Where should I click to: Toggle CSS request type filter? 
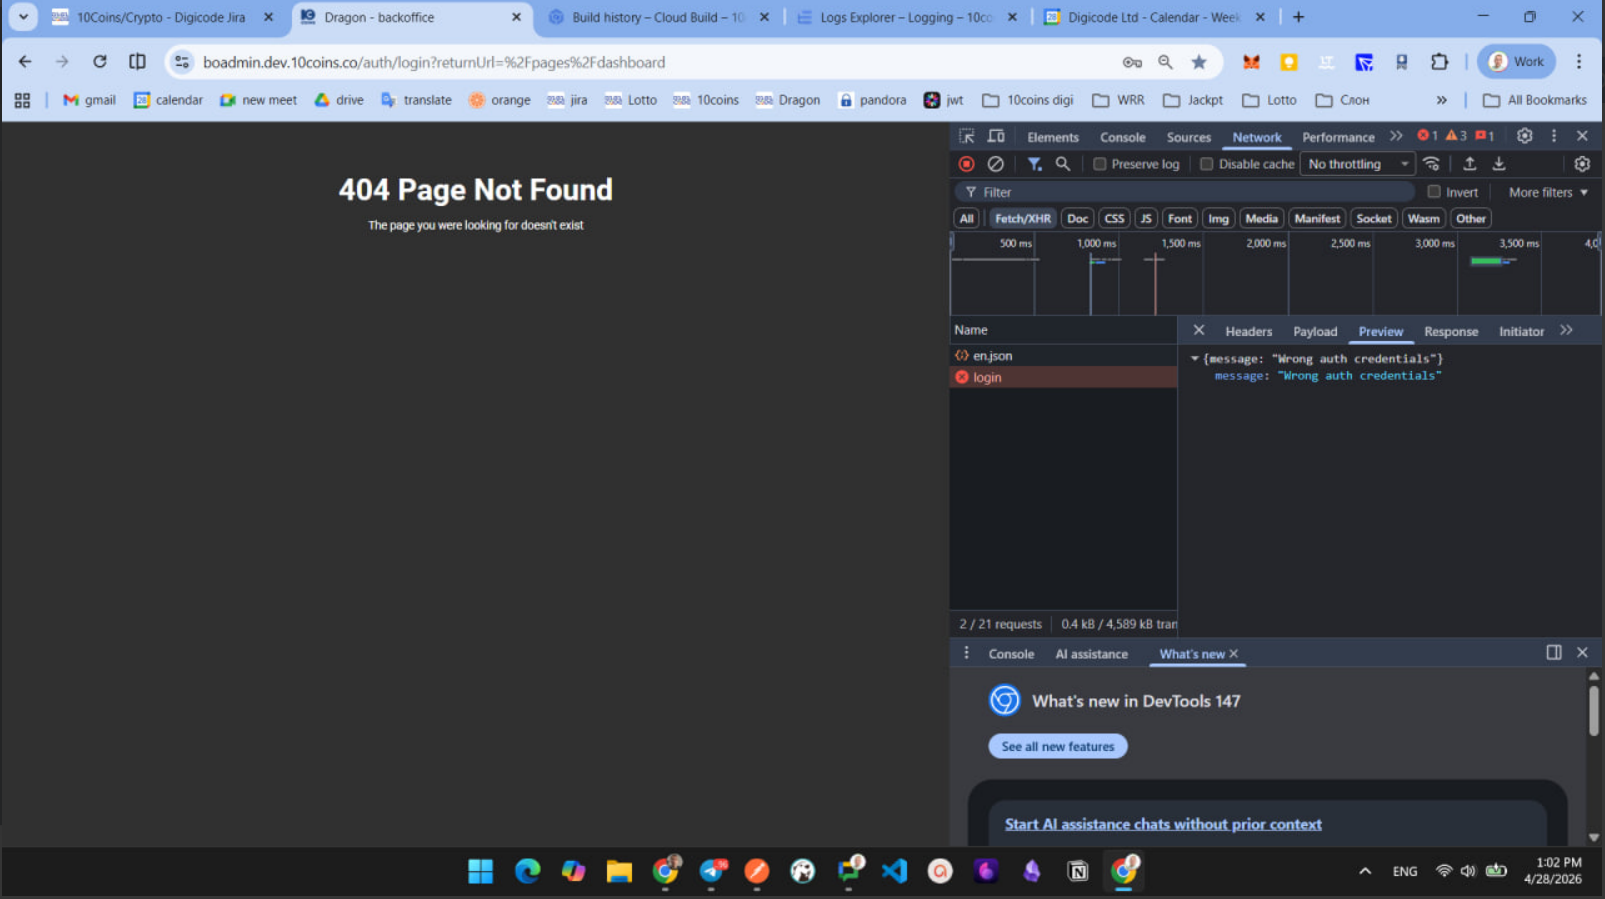[x=1114, y=218]
